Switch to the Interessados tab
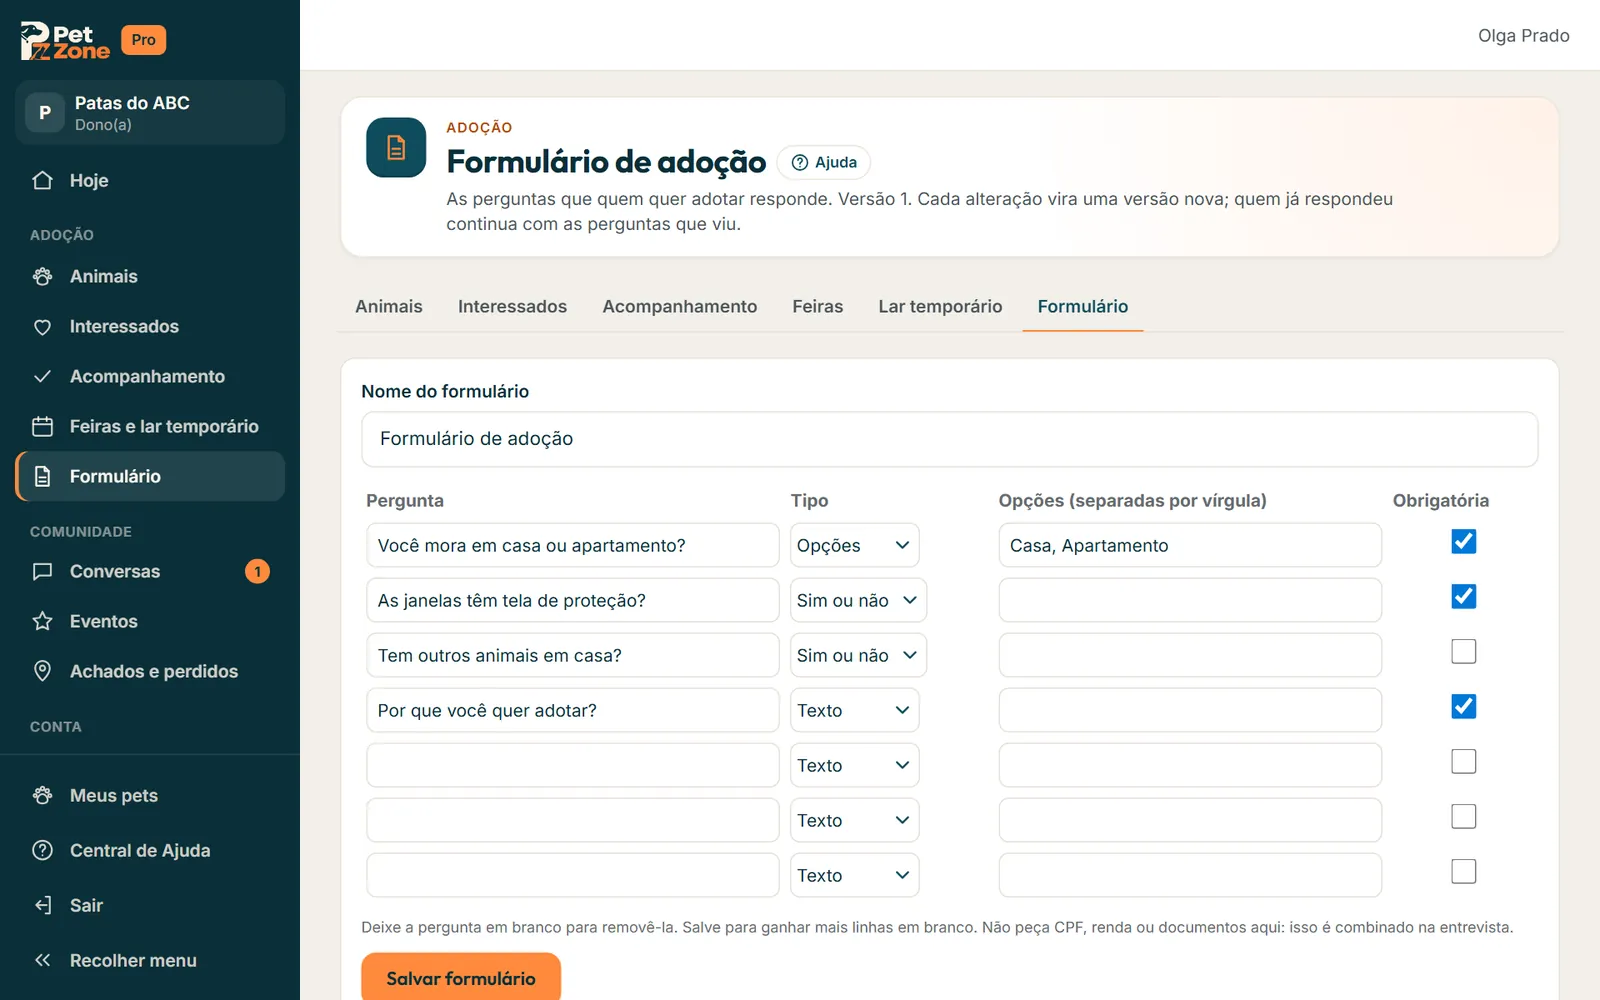This screenshot has height=1000, width=1600. 512,307
